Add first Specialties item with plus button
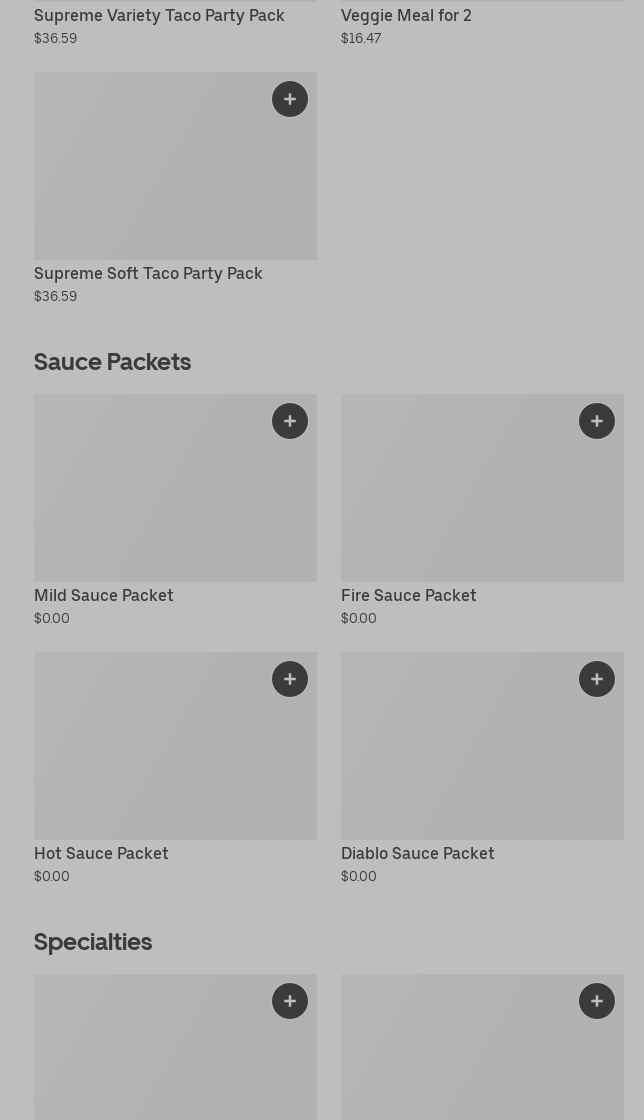Viewport: 644px width, 1120px height. 290,1001
